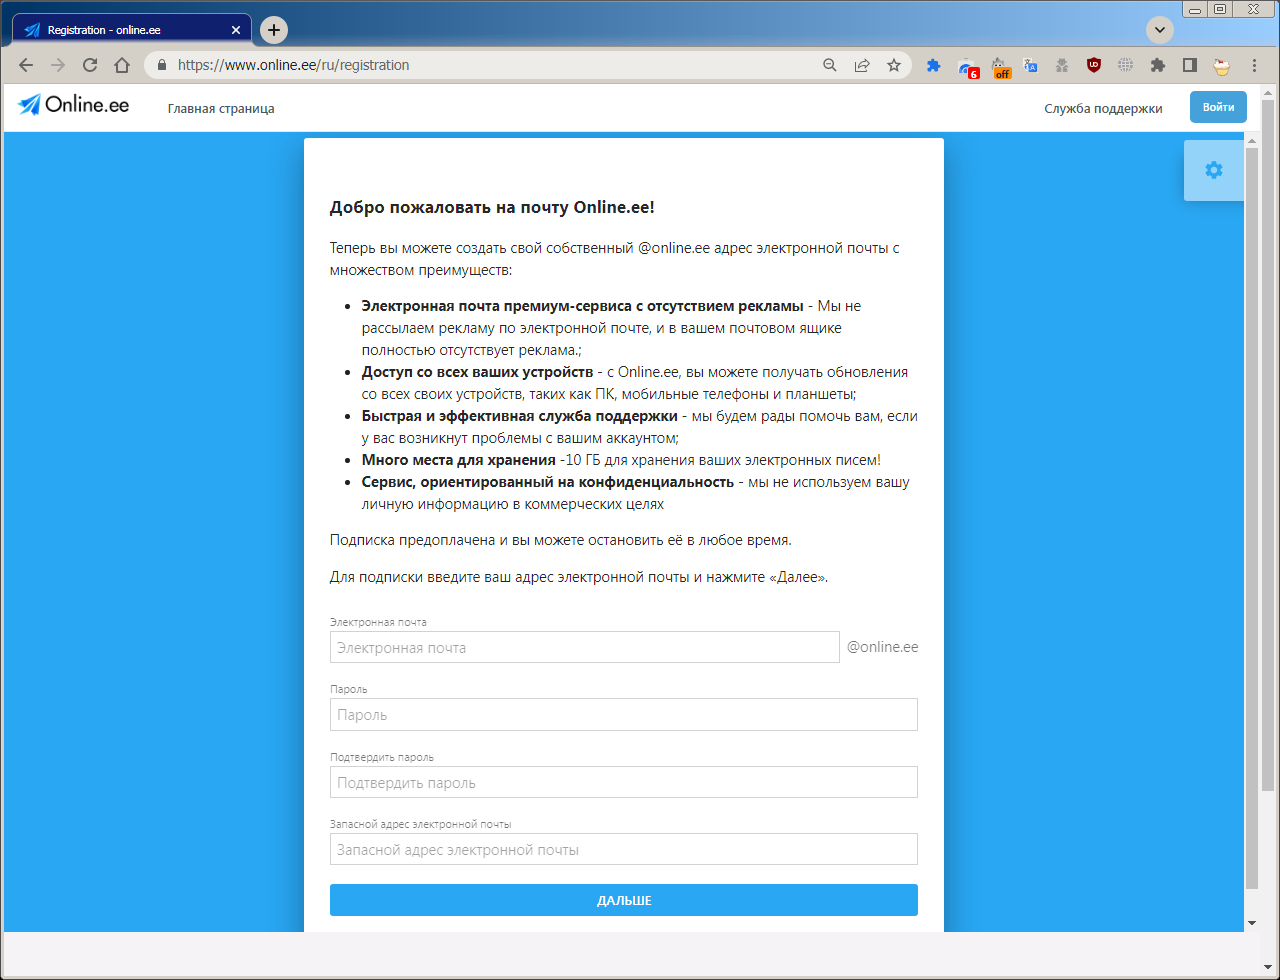Open a new browser tab
The height and width of the screenshot is (980, 1280).
tap(274, 30)
